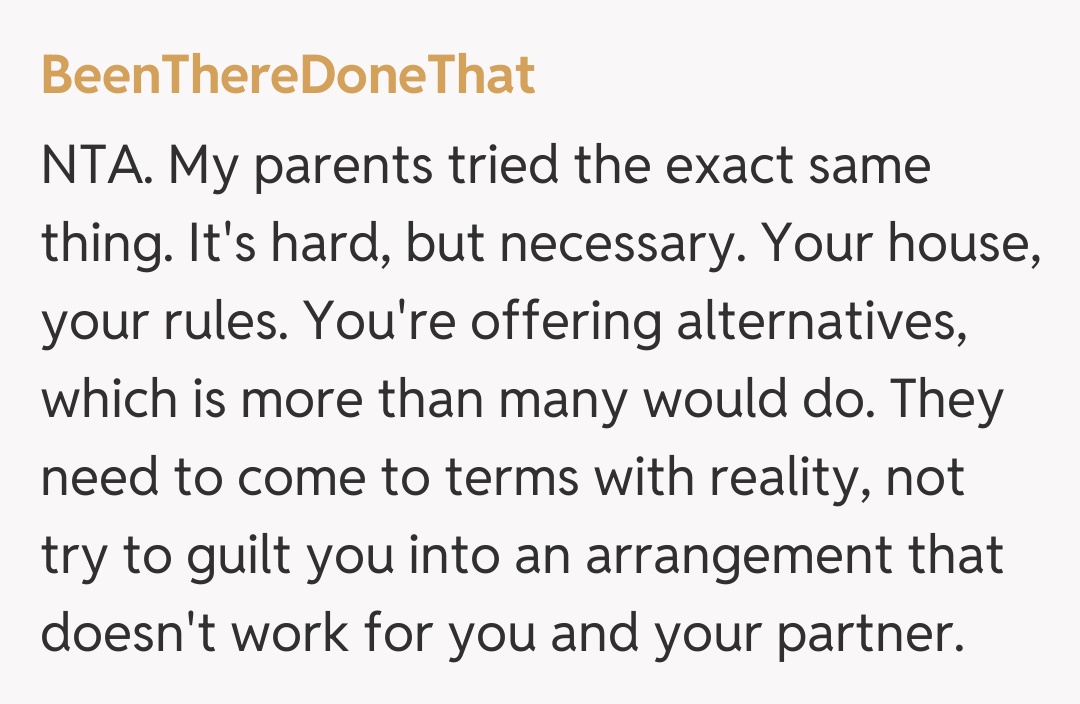
Task: Click the word "They" in the comment
Action: [x=946, y=400]
